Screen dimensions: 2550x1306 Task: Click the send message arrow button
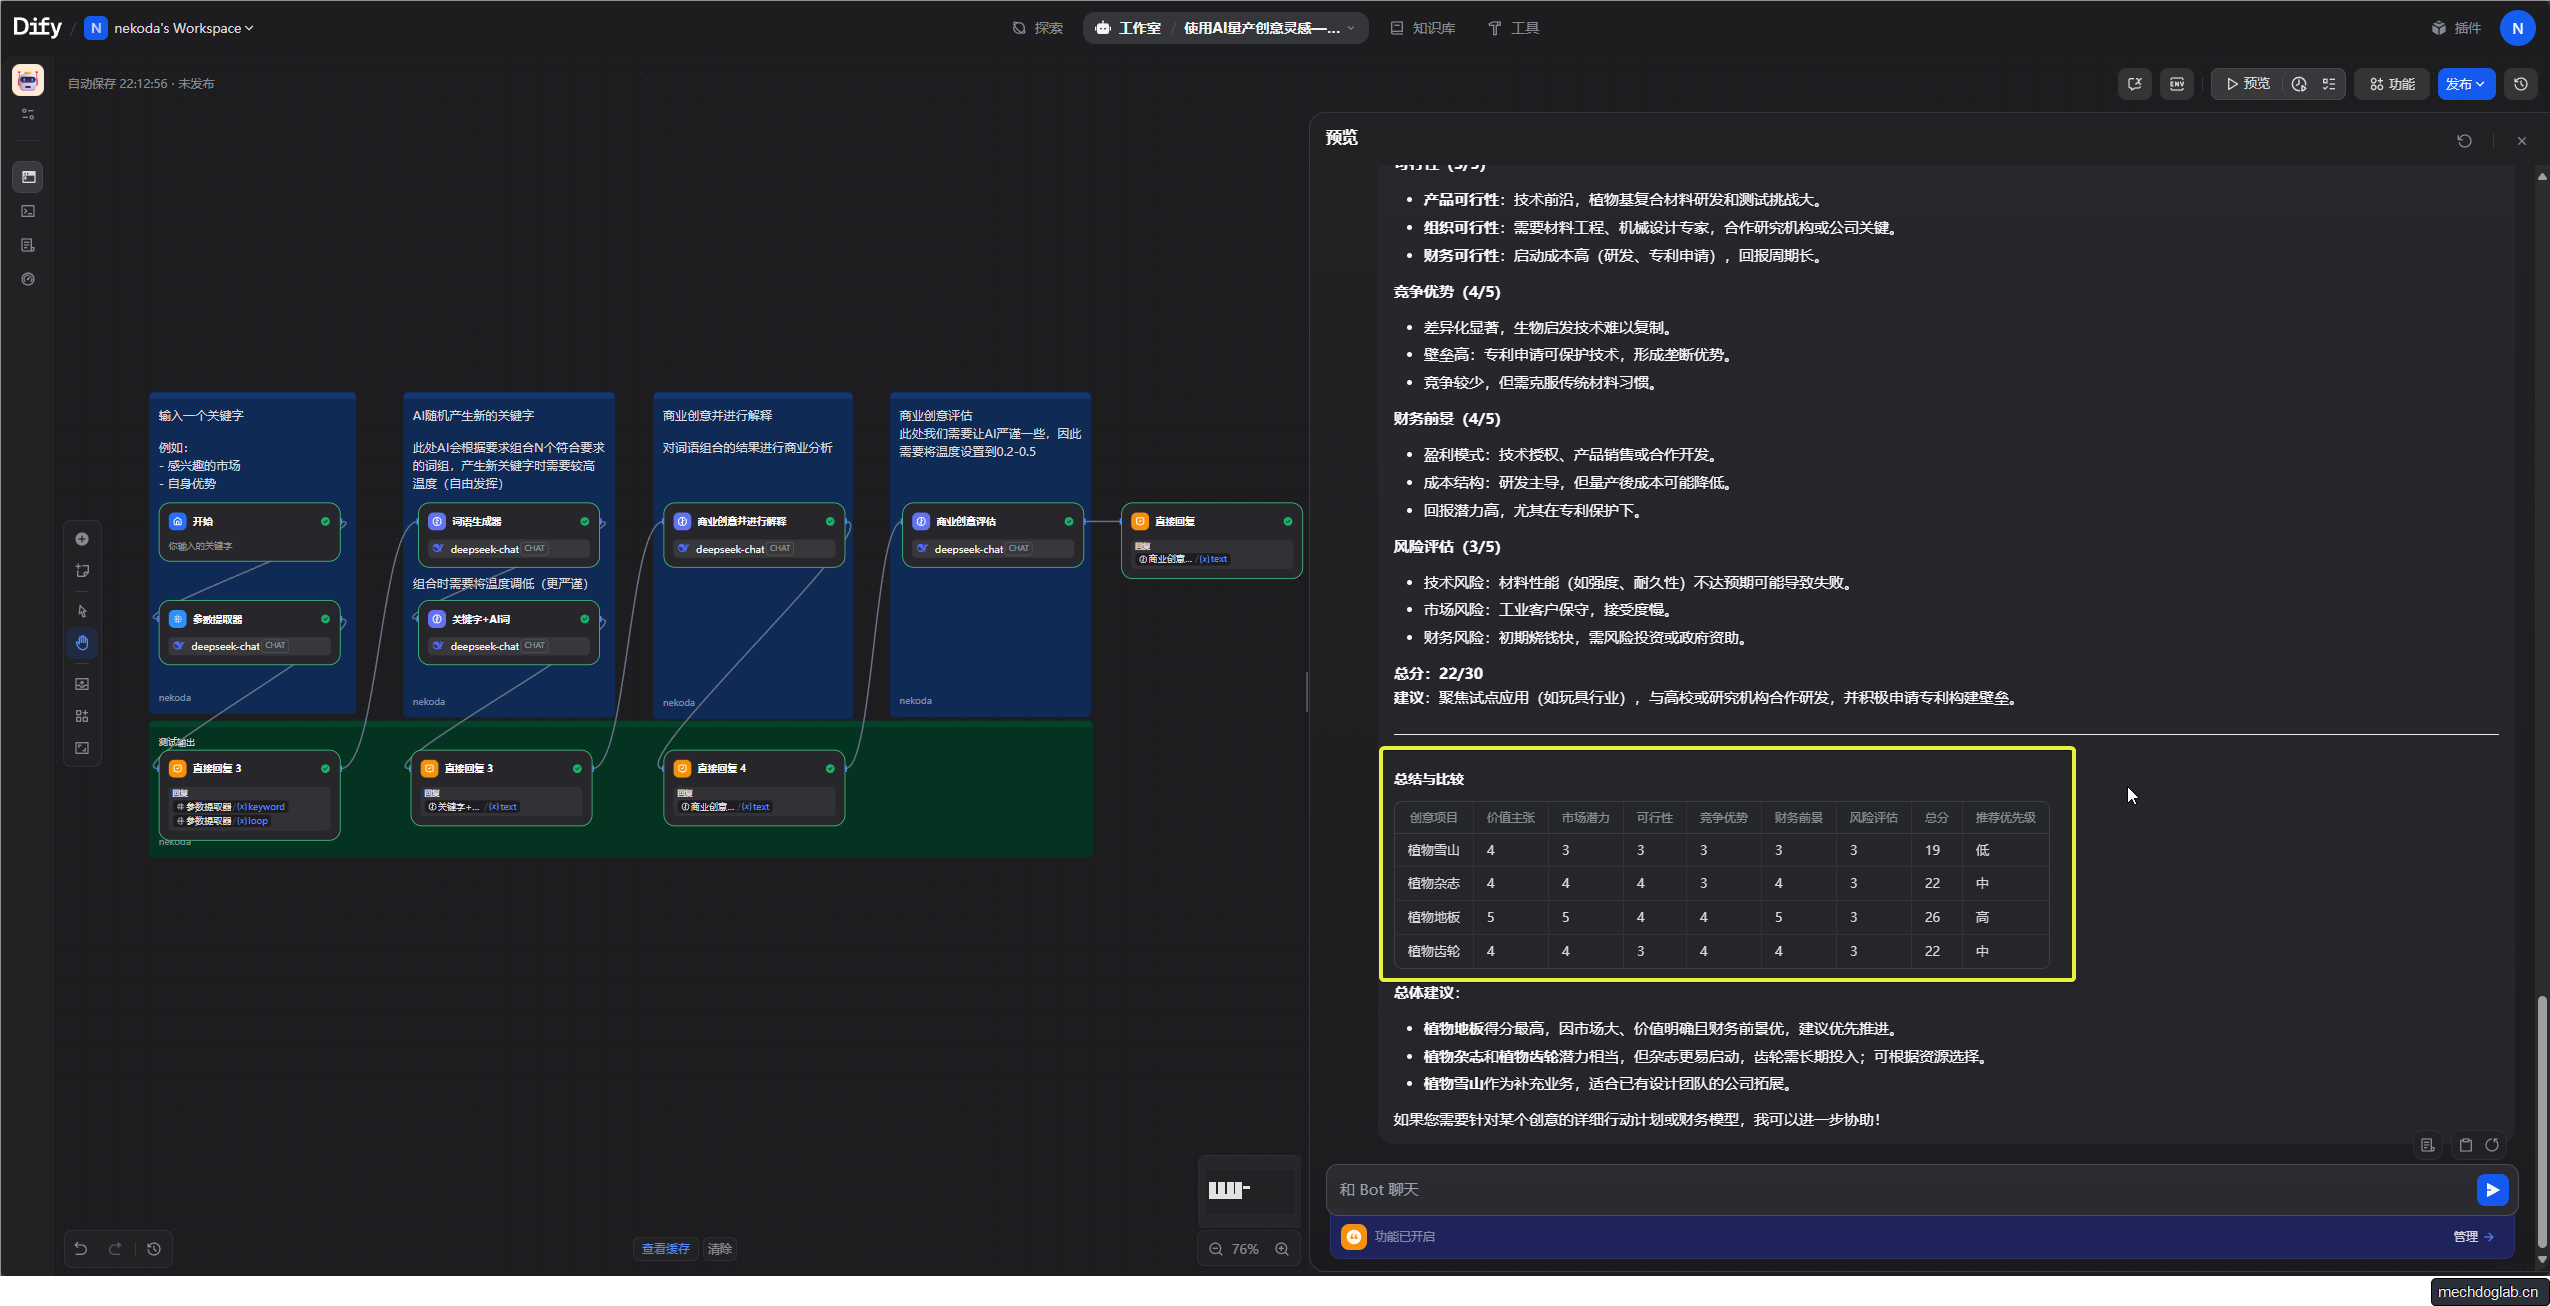tap(2492, 1189)
